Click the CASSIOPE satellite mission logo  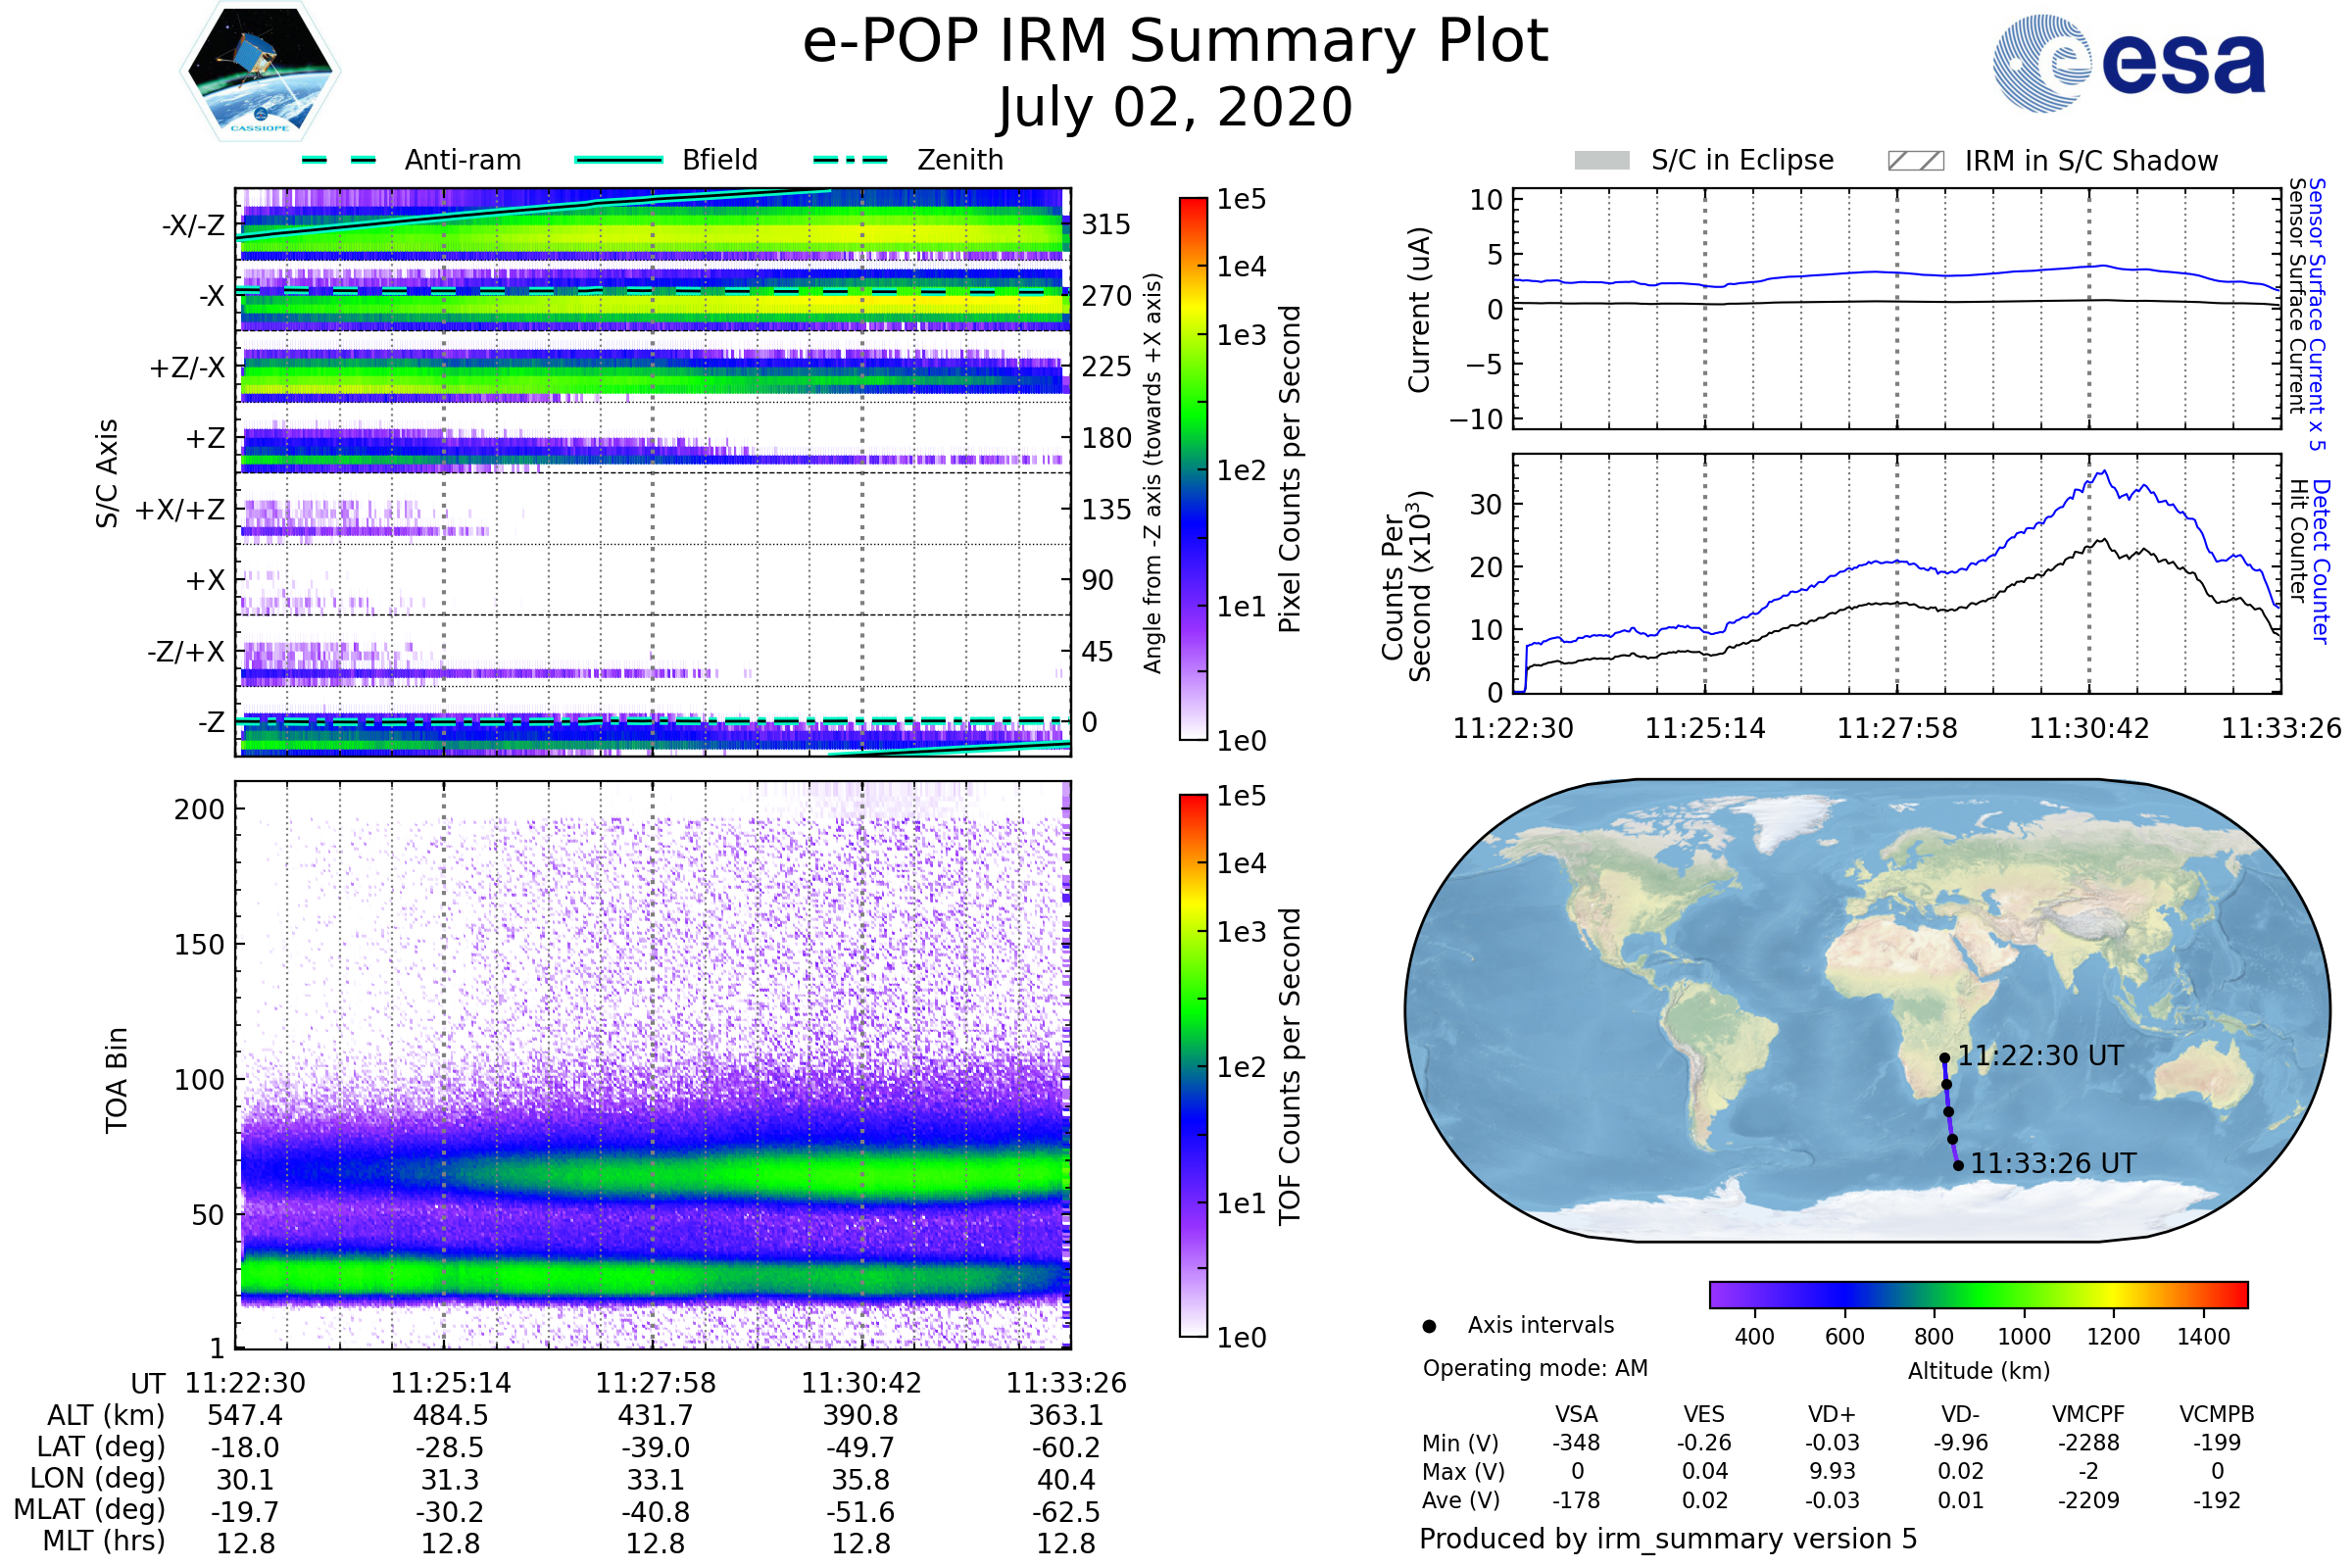point(260,72)
